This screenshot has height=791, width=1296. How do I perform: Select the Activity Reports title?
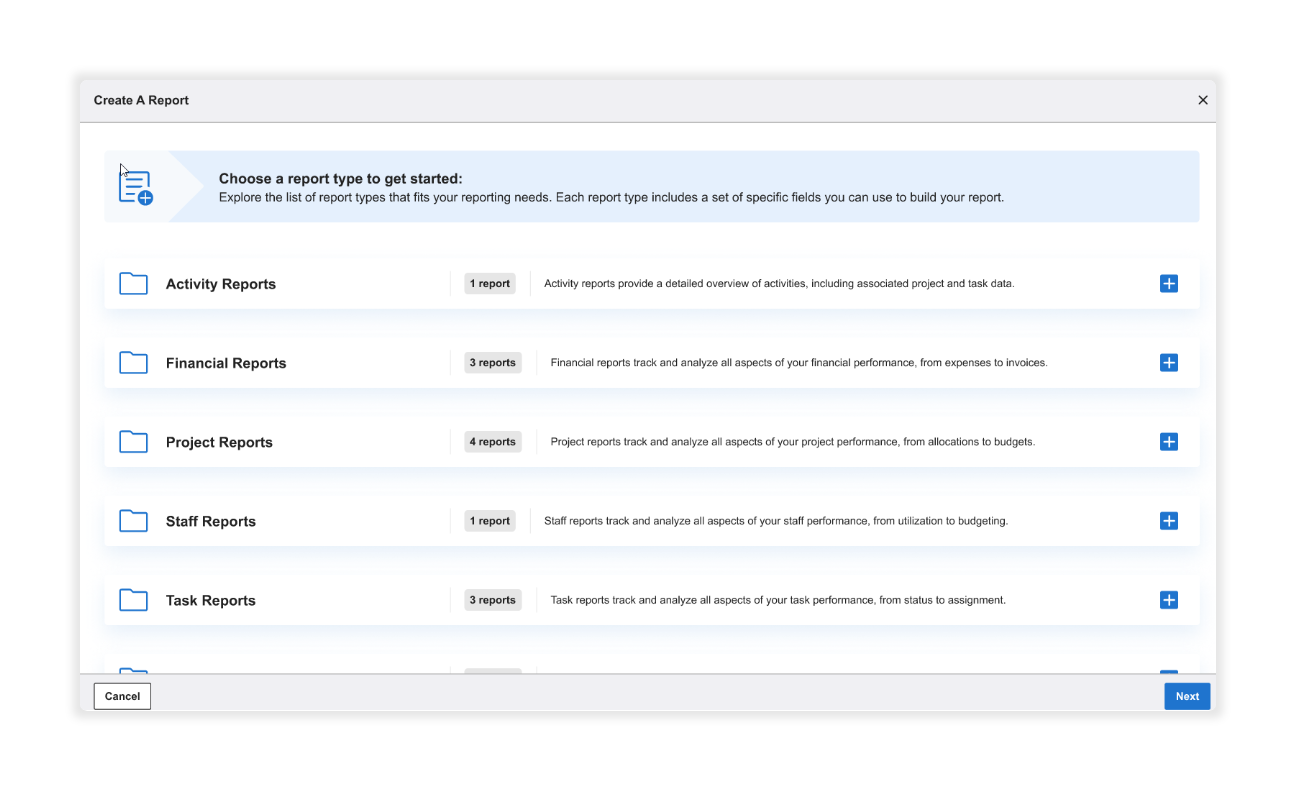(221, 284)
